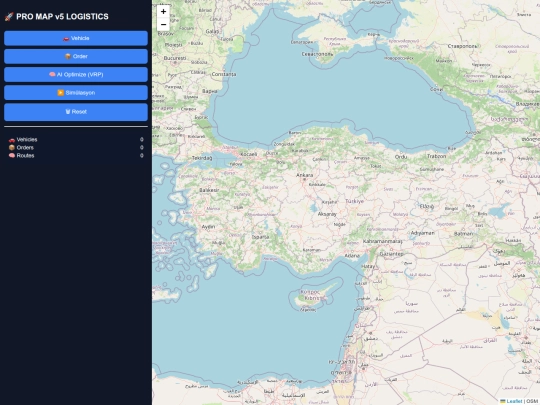Click Ставрополь on the map
This screenshot has width=540, height=405.
(462, 46)
